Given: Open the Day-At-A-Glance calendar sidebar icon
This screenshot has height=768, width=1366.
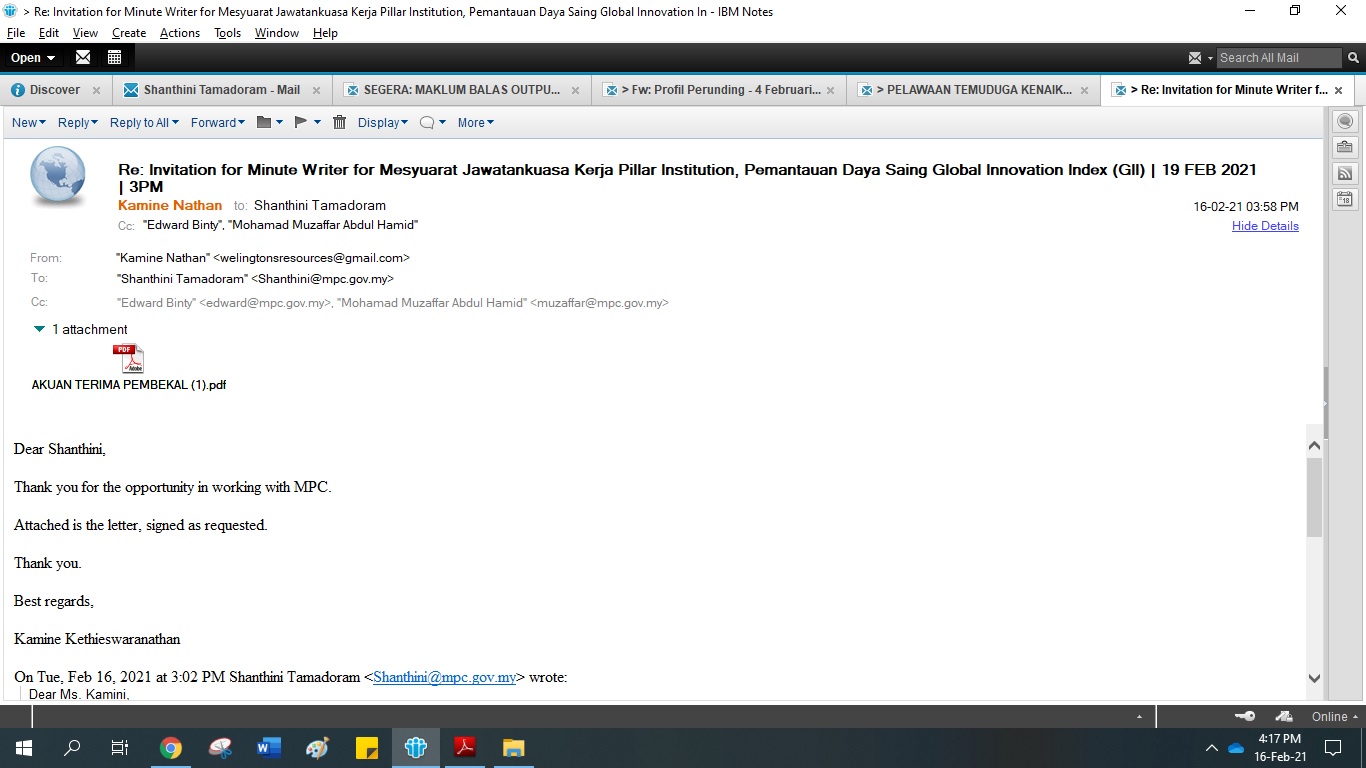Looking at the screenshot, I should (1345, 199).
